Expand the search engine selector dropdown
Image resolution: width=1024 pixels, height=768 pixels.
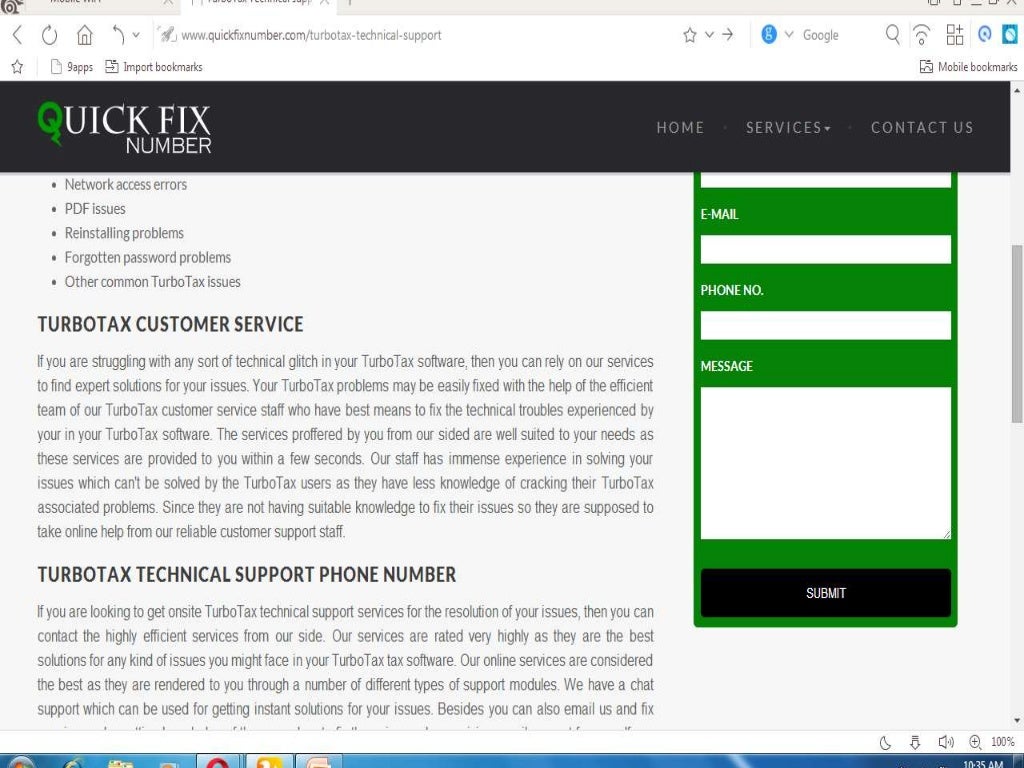pyautogui.click(x=789, y=35)
